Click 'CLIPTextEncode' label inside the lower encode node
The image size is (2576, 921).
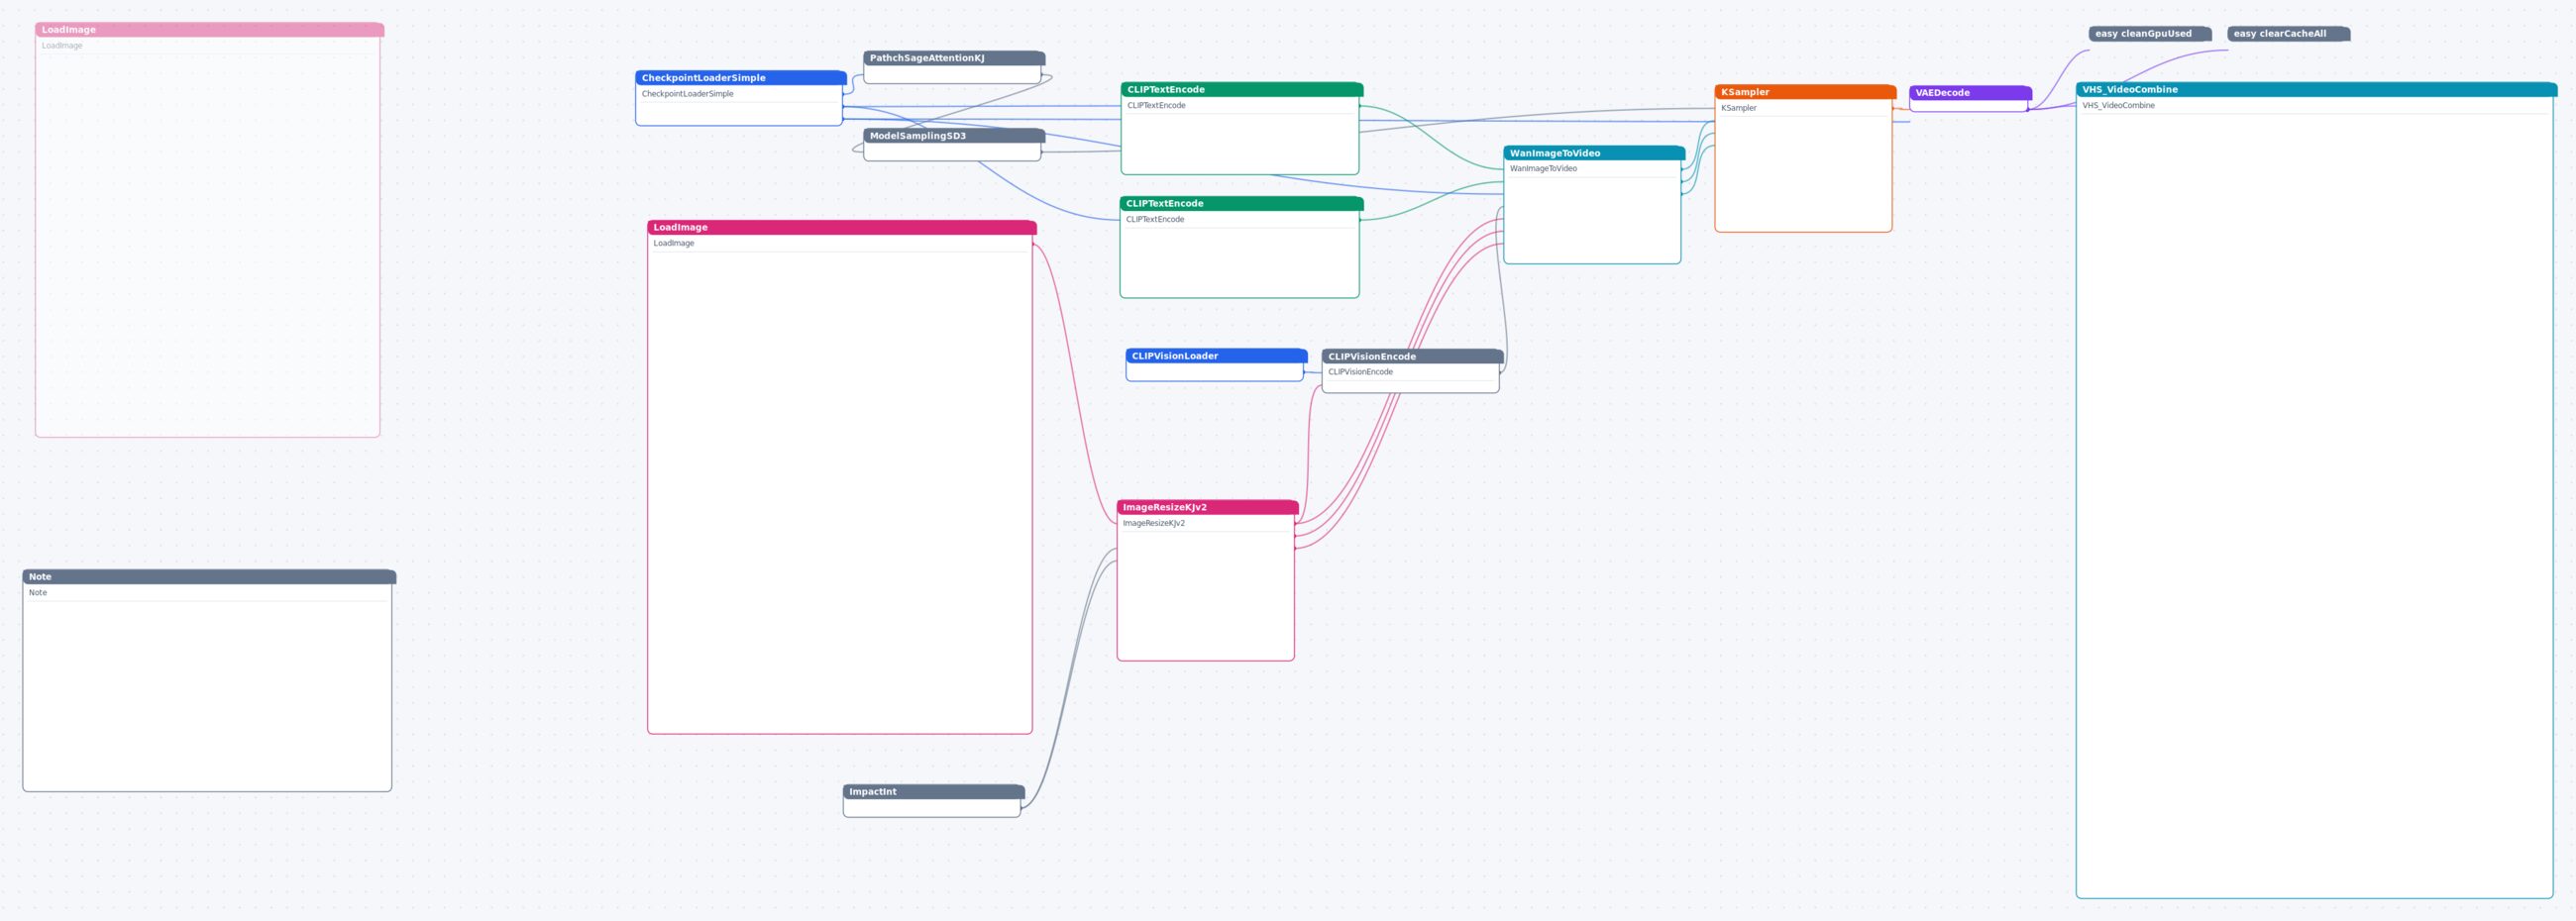coord(1155,220)
